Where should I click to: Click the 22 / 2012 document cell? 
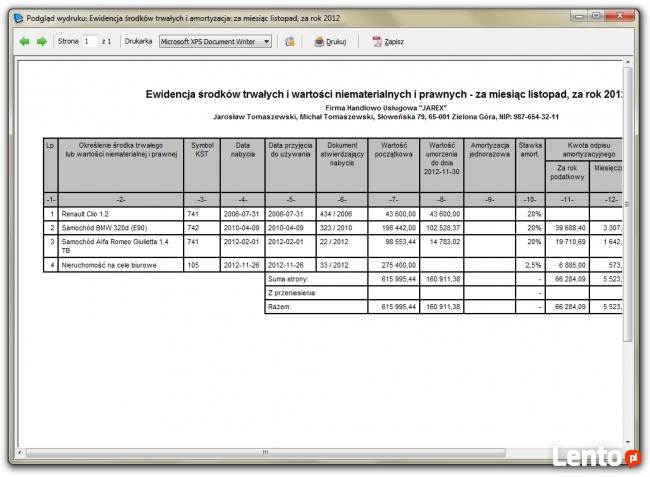[x=342, y=246]
